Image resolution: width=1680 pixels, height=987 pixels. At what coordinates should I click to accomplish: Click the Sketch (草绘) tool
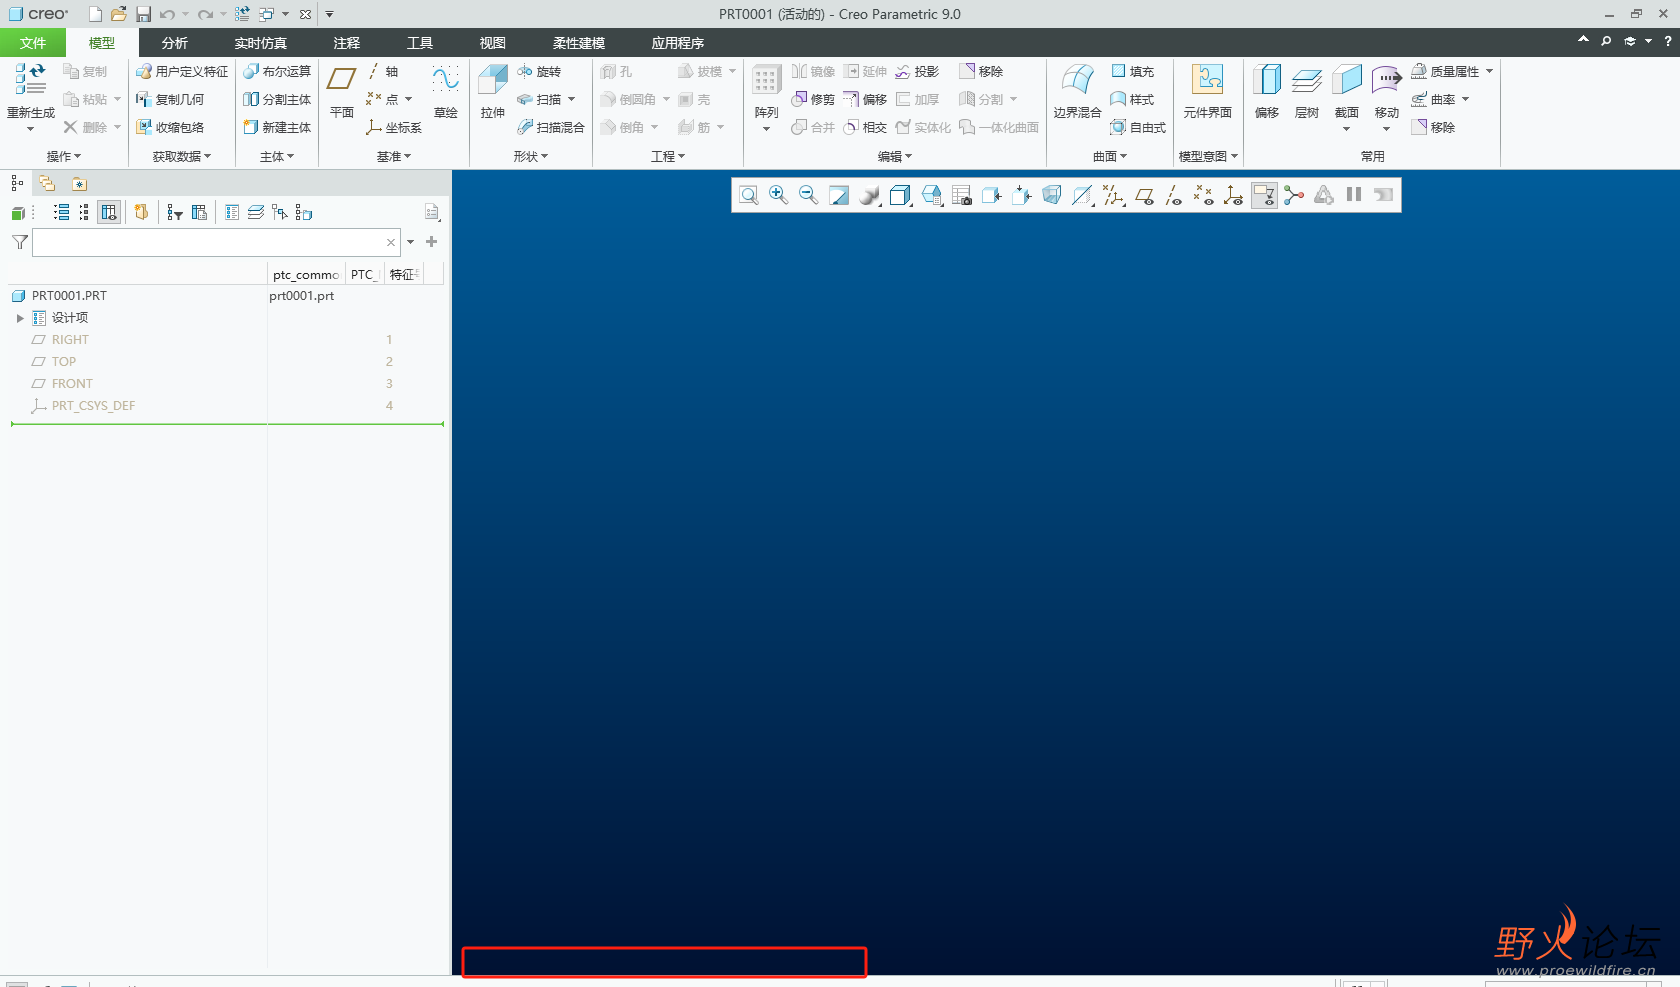(446, 93)
